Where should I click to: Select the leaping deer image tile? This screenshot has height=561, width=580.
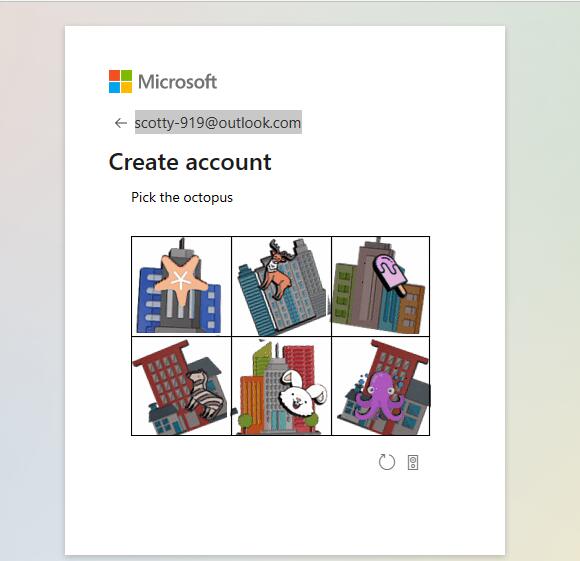coord(281,286)
